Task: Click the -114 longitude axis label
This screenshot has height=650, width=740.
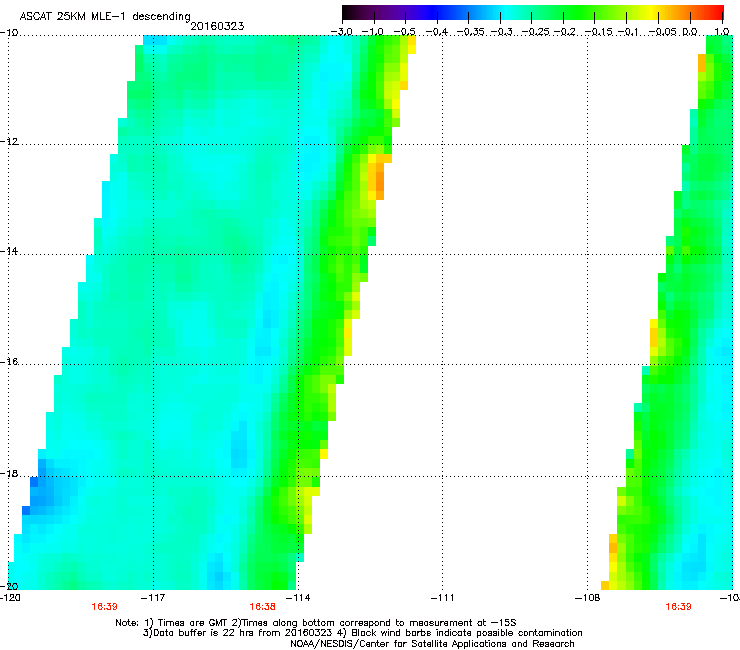Action: 298,598
